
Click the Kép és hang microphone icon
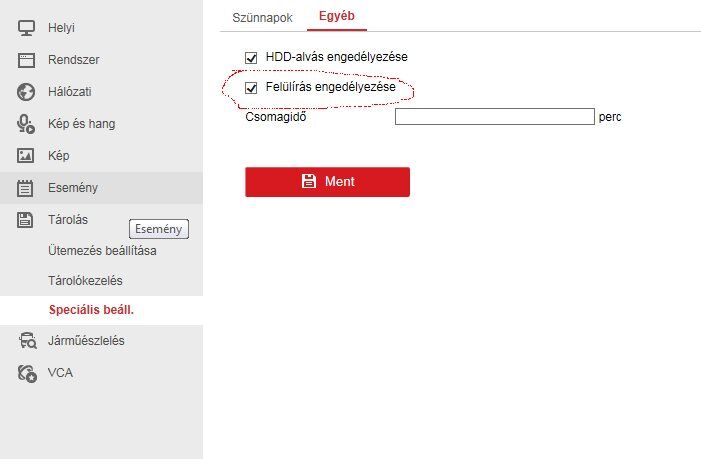point(26,124)
